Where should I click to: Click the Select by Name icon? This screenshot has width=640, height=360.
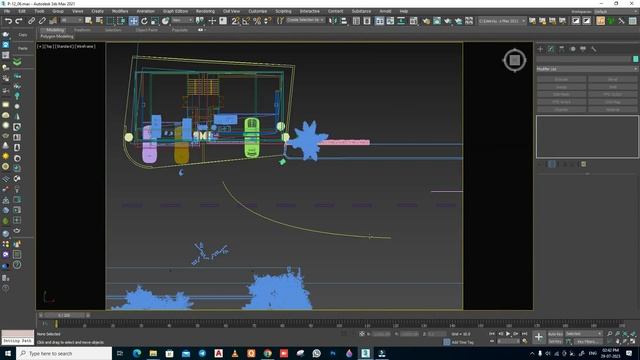pyautogui.click(x=99, y=21)
